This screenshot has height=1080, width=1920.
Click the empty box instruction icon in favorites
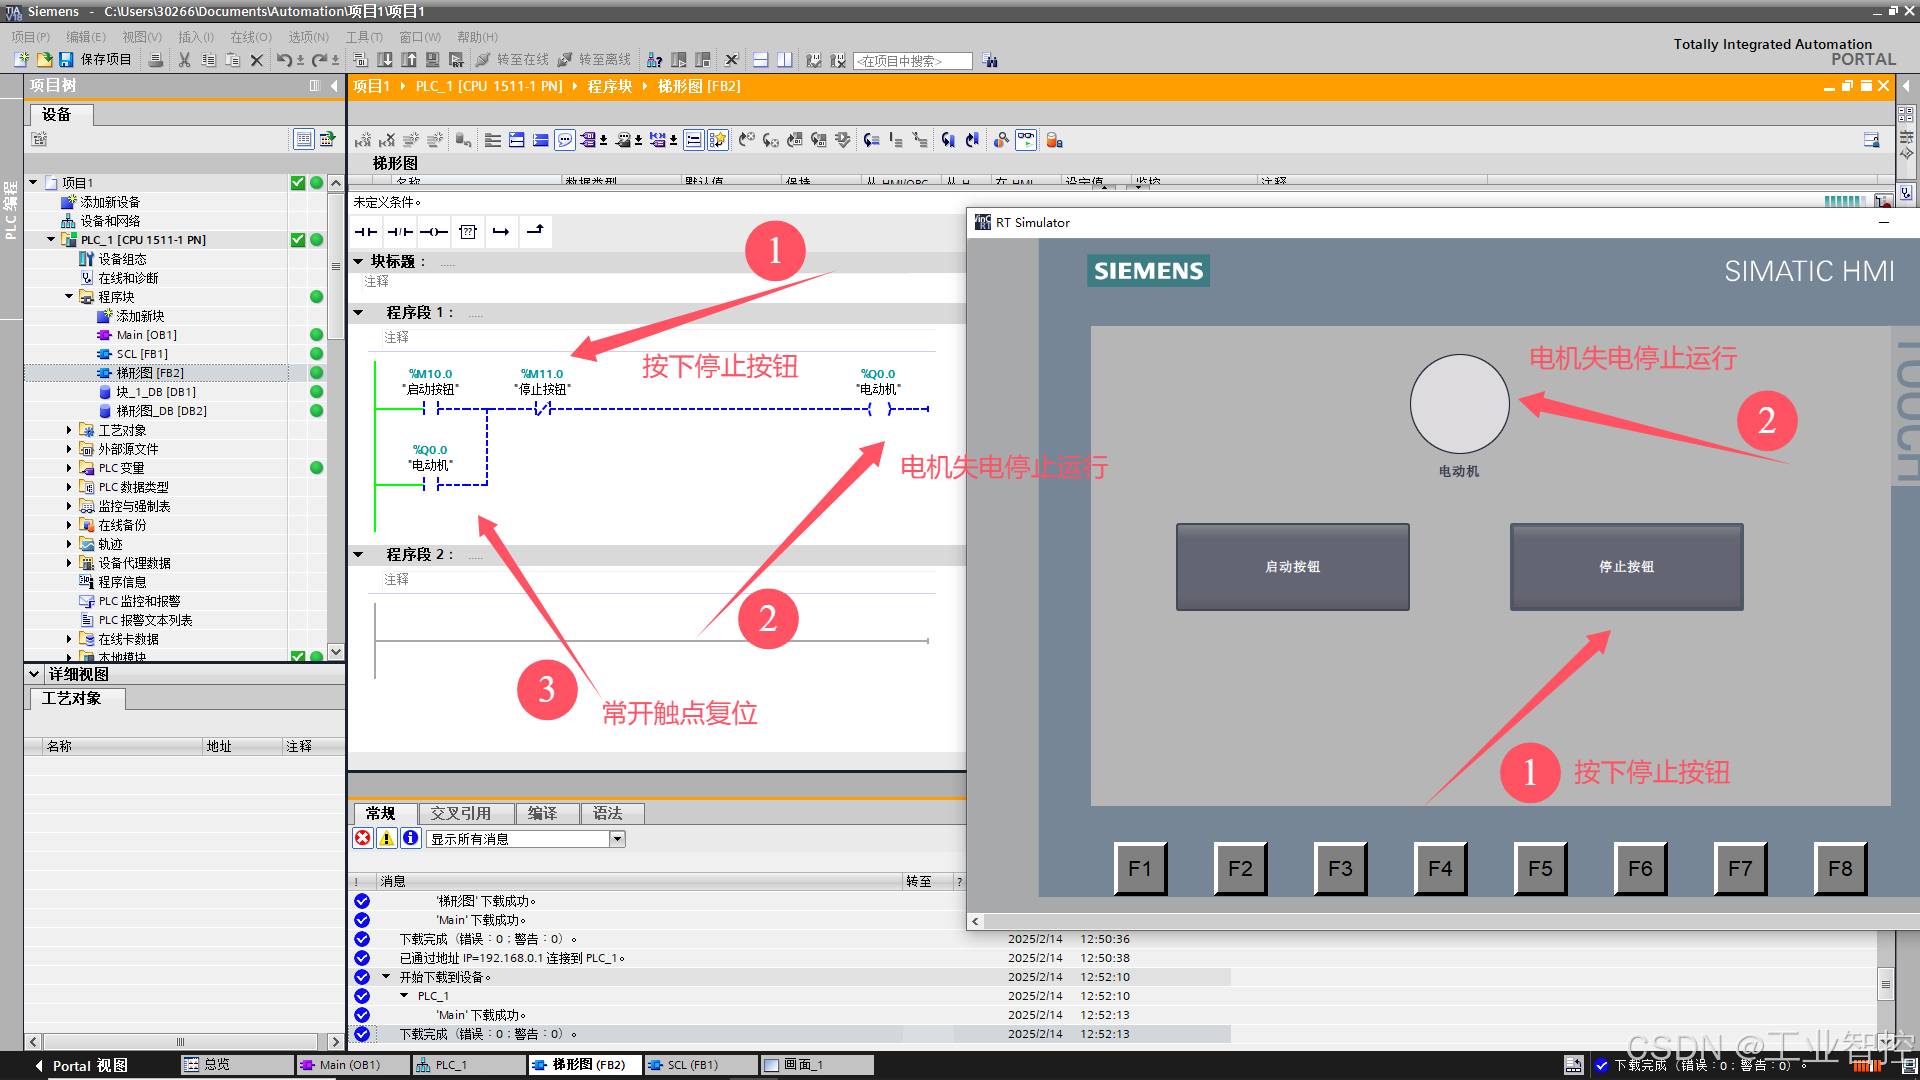(x=468, y=232)
